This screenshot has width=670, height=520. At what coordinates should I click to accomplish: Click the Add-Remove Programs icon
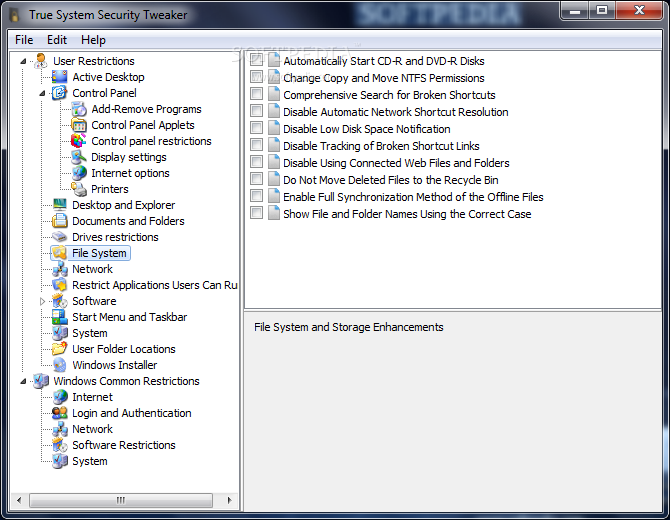[79, 109]
